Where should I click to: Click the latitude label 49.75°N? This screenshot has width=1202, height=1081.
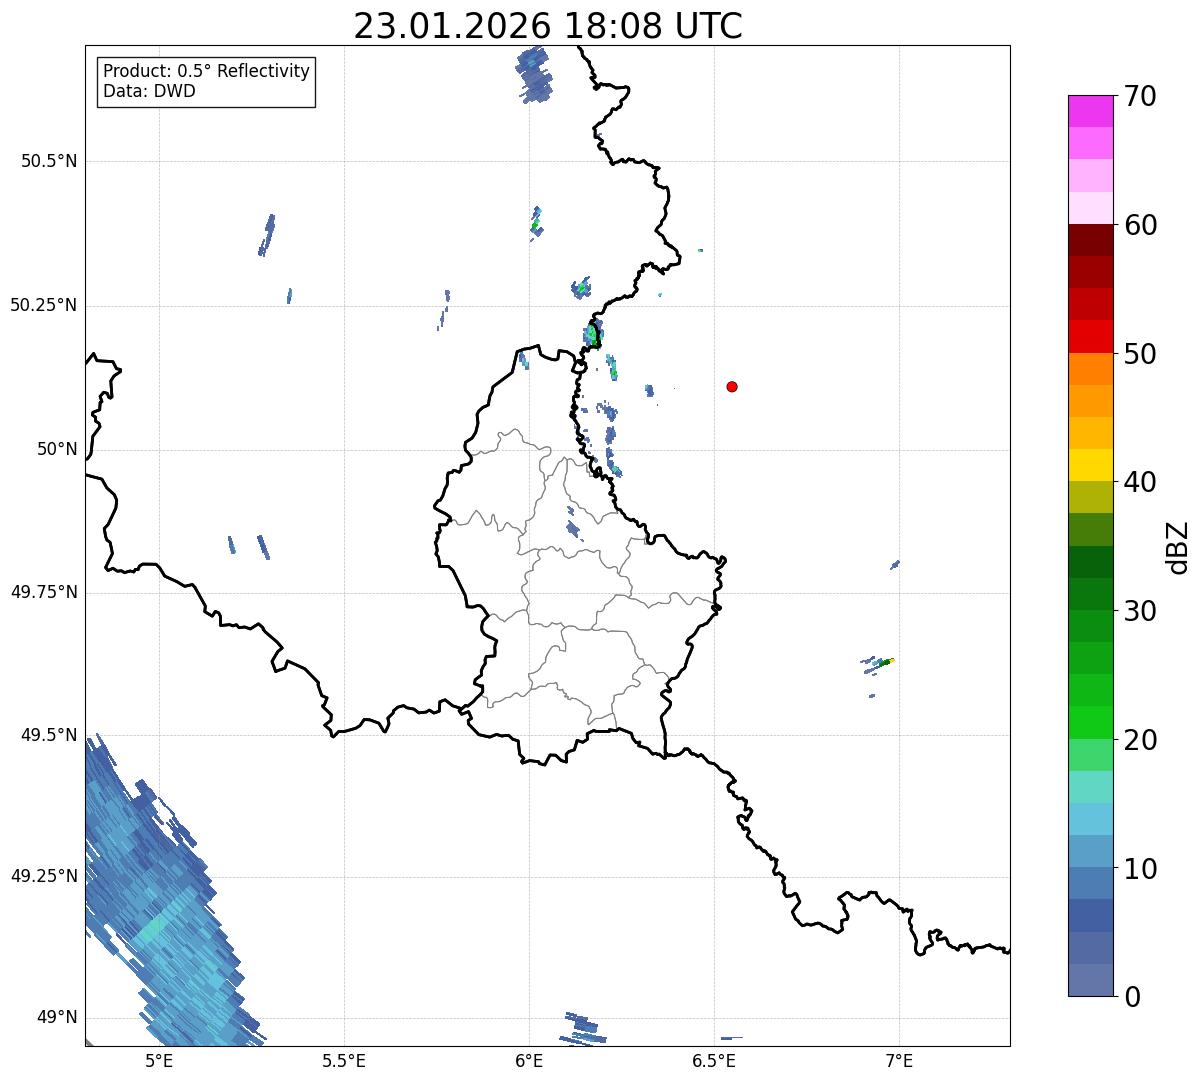point(43,592)
